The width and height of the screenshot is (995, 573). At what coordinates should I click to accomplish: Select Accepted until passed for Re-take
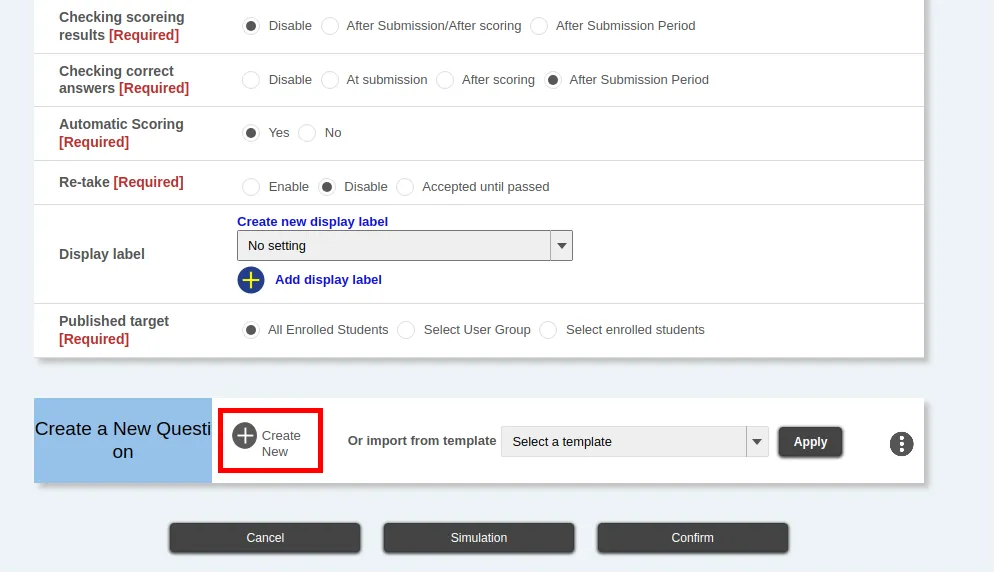point(405,187)
